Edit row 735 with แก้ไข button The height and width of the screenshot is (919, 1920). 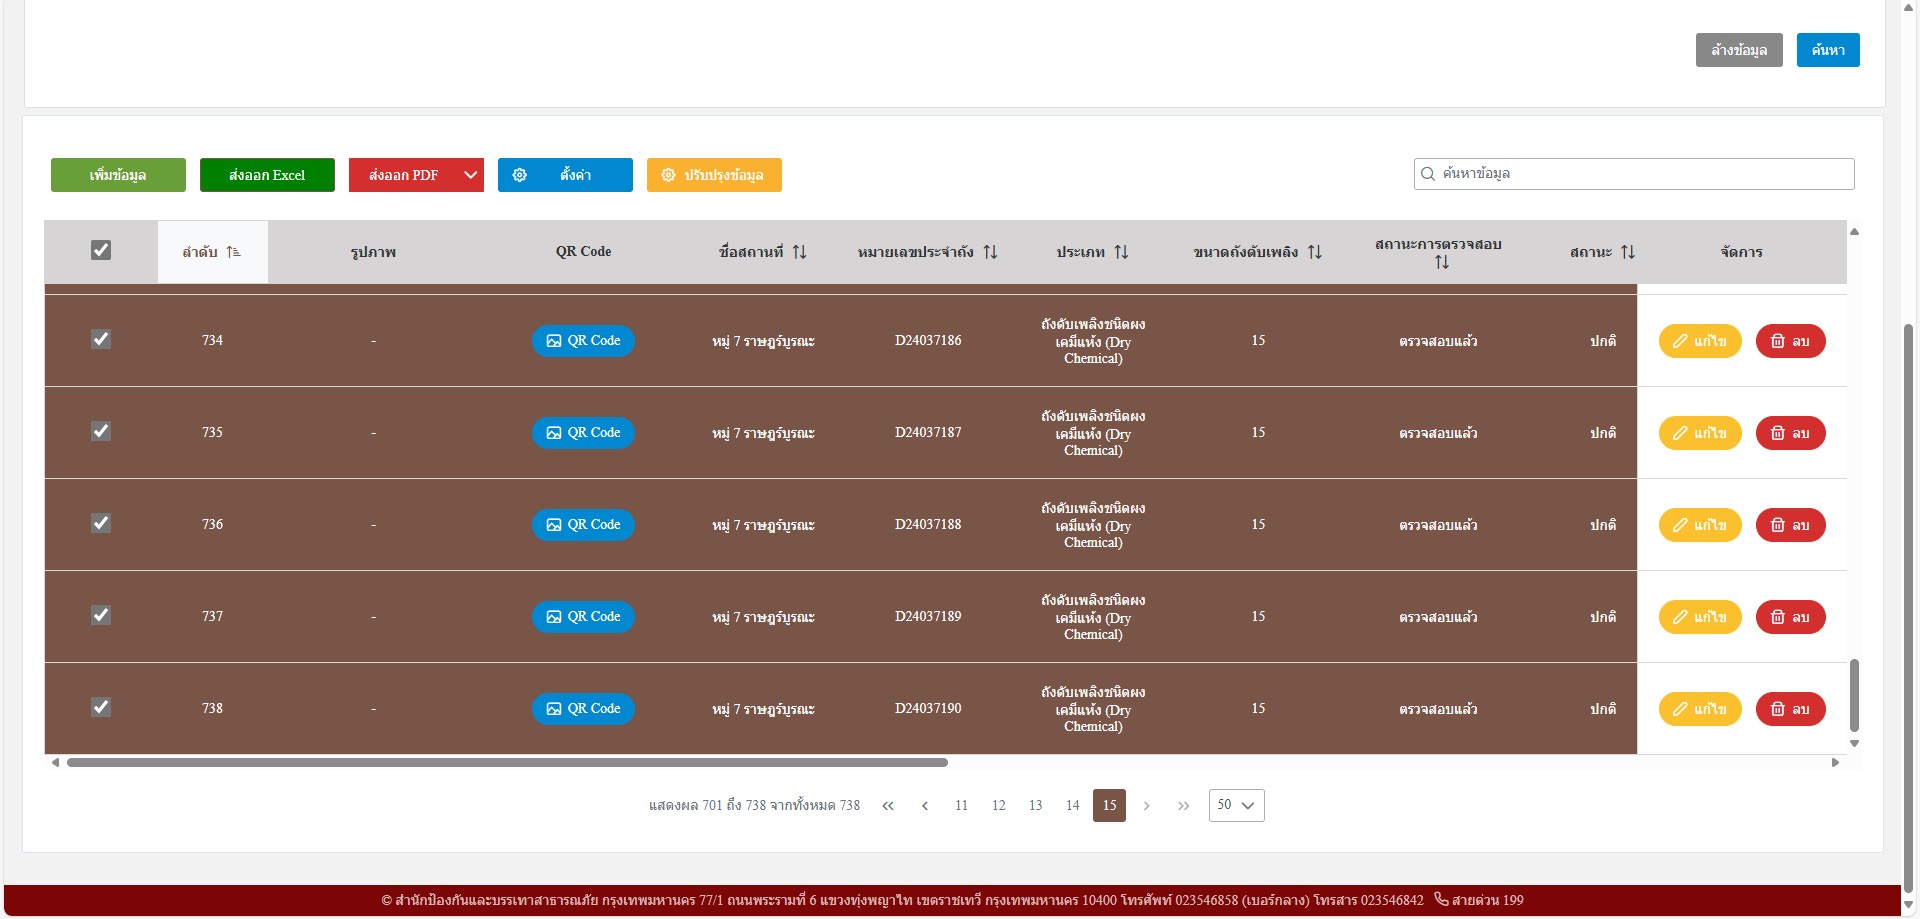tap(1700, 433)
